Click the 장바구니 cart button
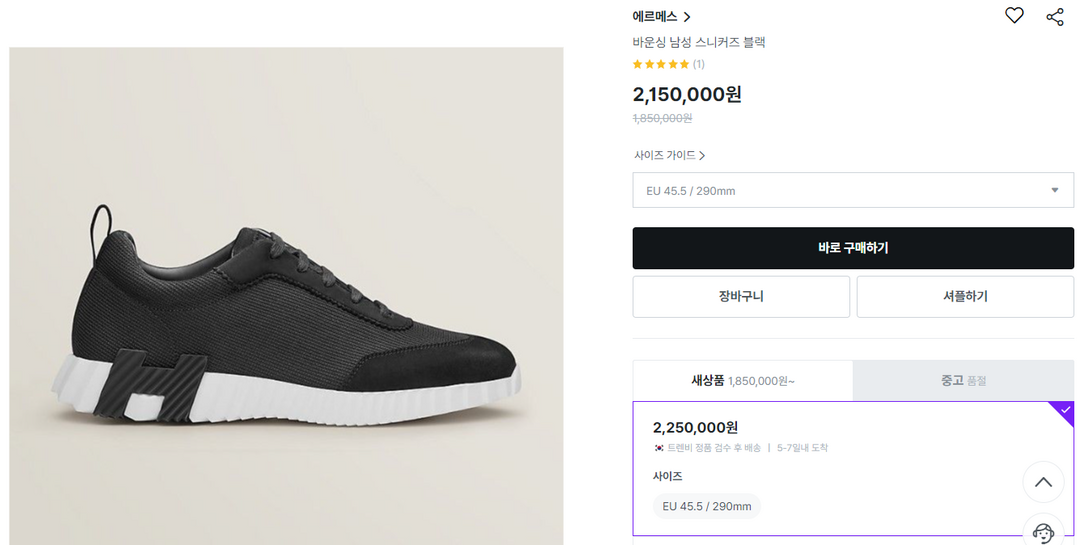 tap(741, 297)
